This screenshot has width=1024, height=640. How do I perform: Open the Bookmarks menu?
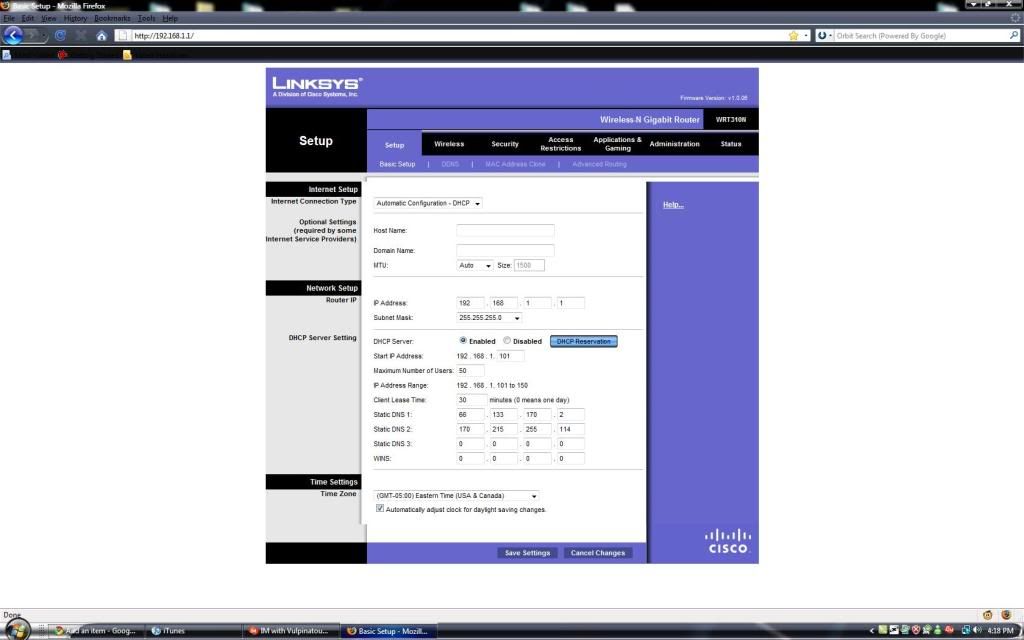pyautogui.click(x=112, y=18)
